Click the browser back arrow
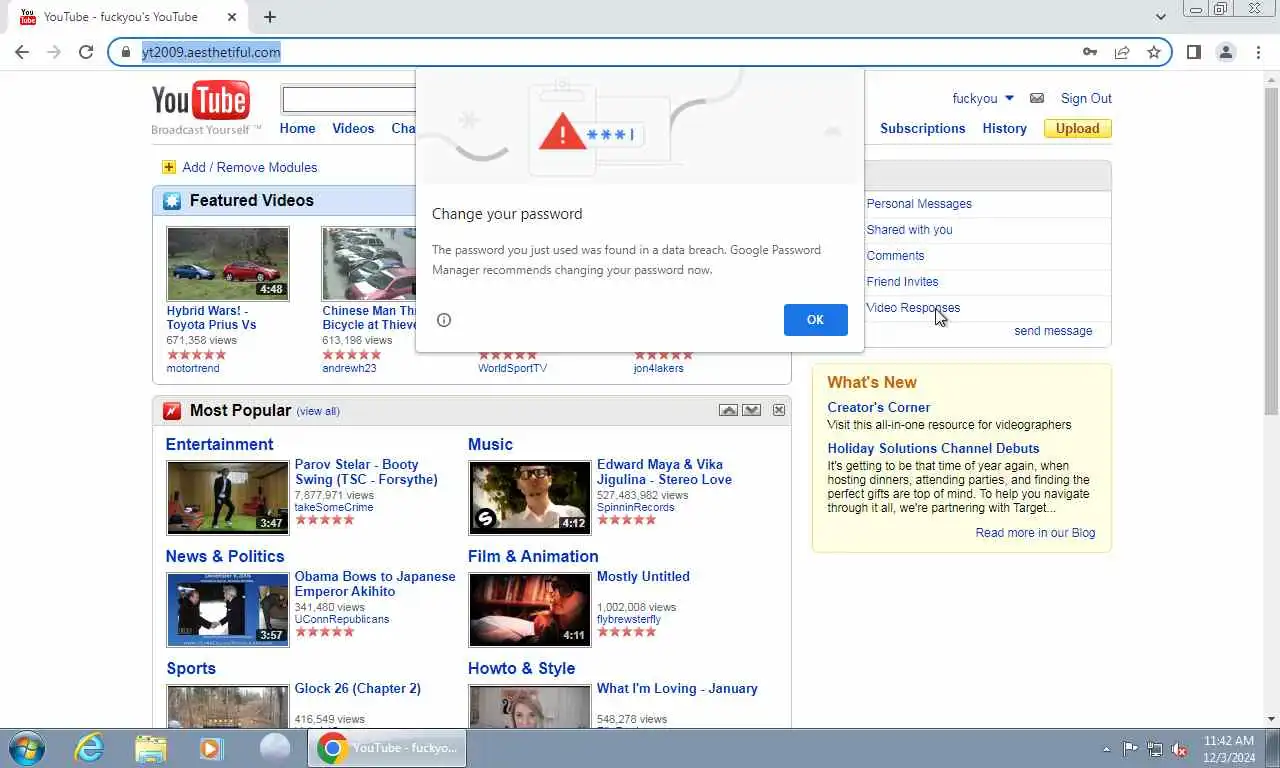This screenshot has width=1280, height=768. tap(22, 52)
